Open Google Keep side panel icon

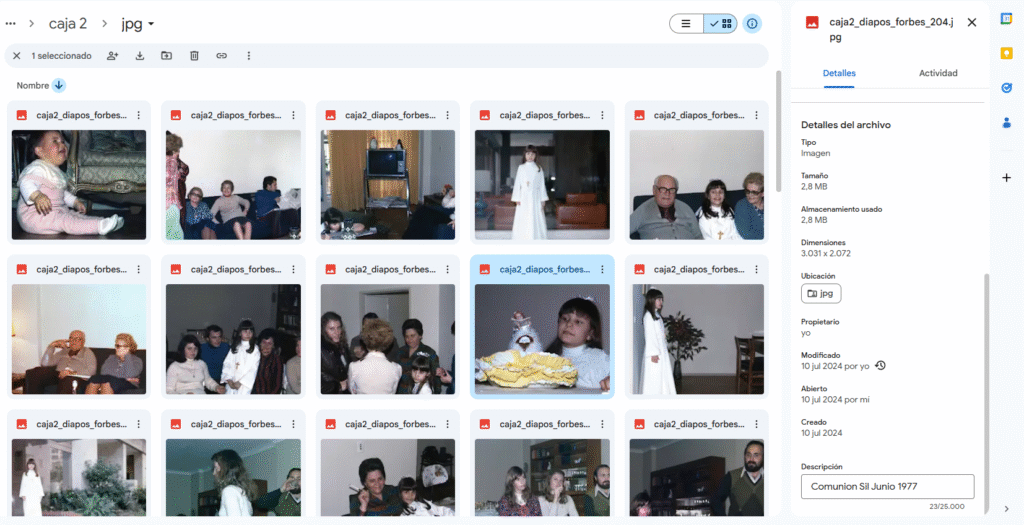pos(1006,53)
